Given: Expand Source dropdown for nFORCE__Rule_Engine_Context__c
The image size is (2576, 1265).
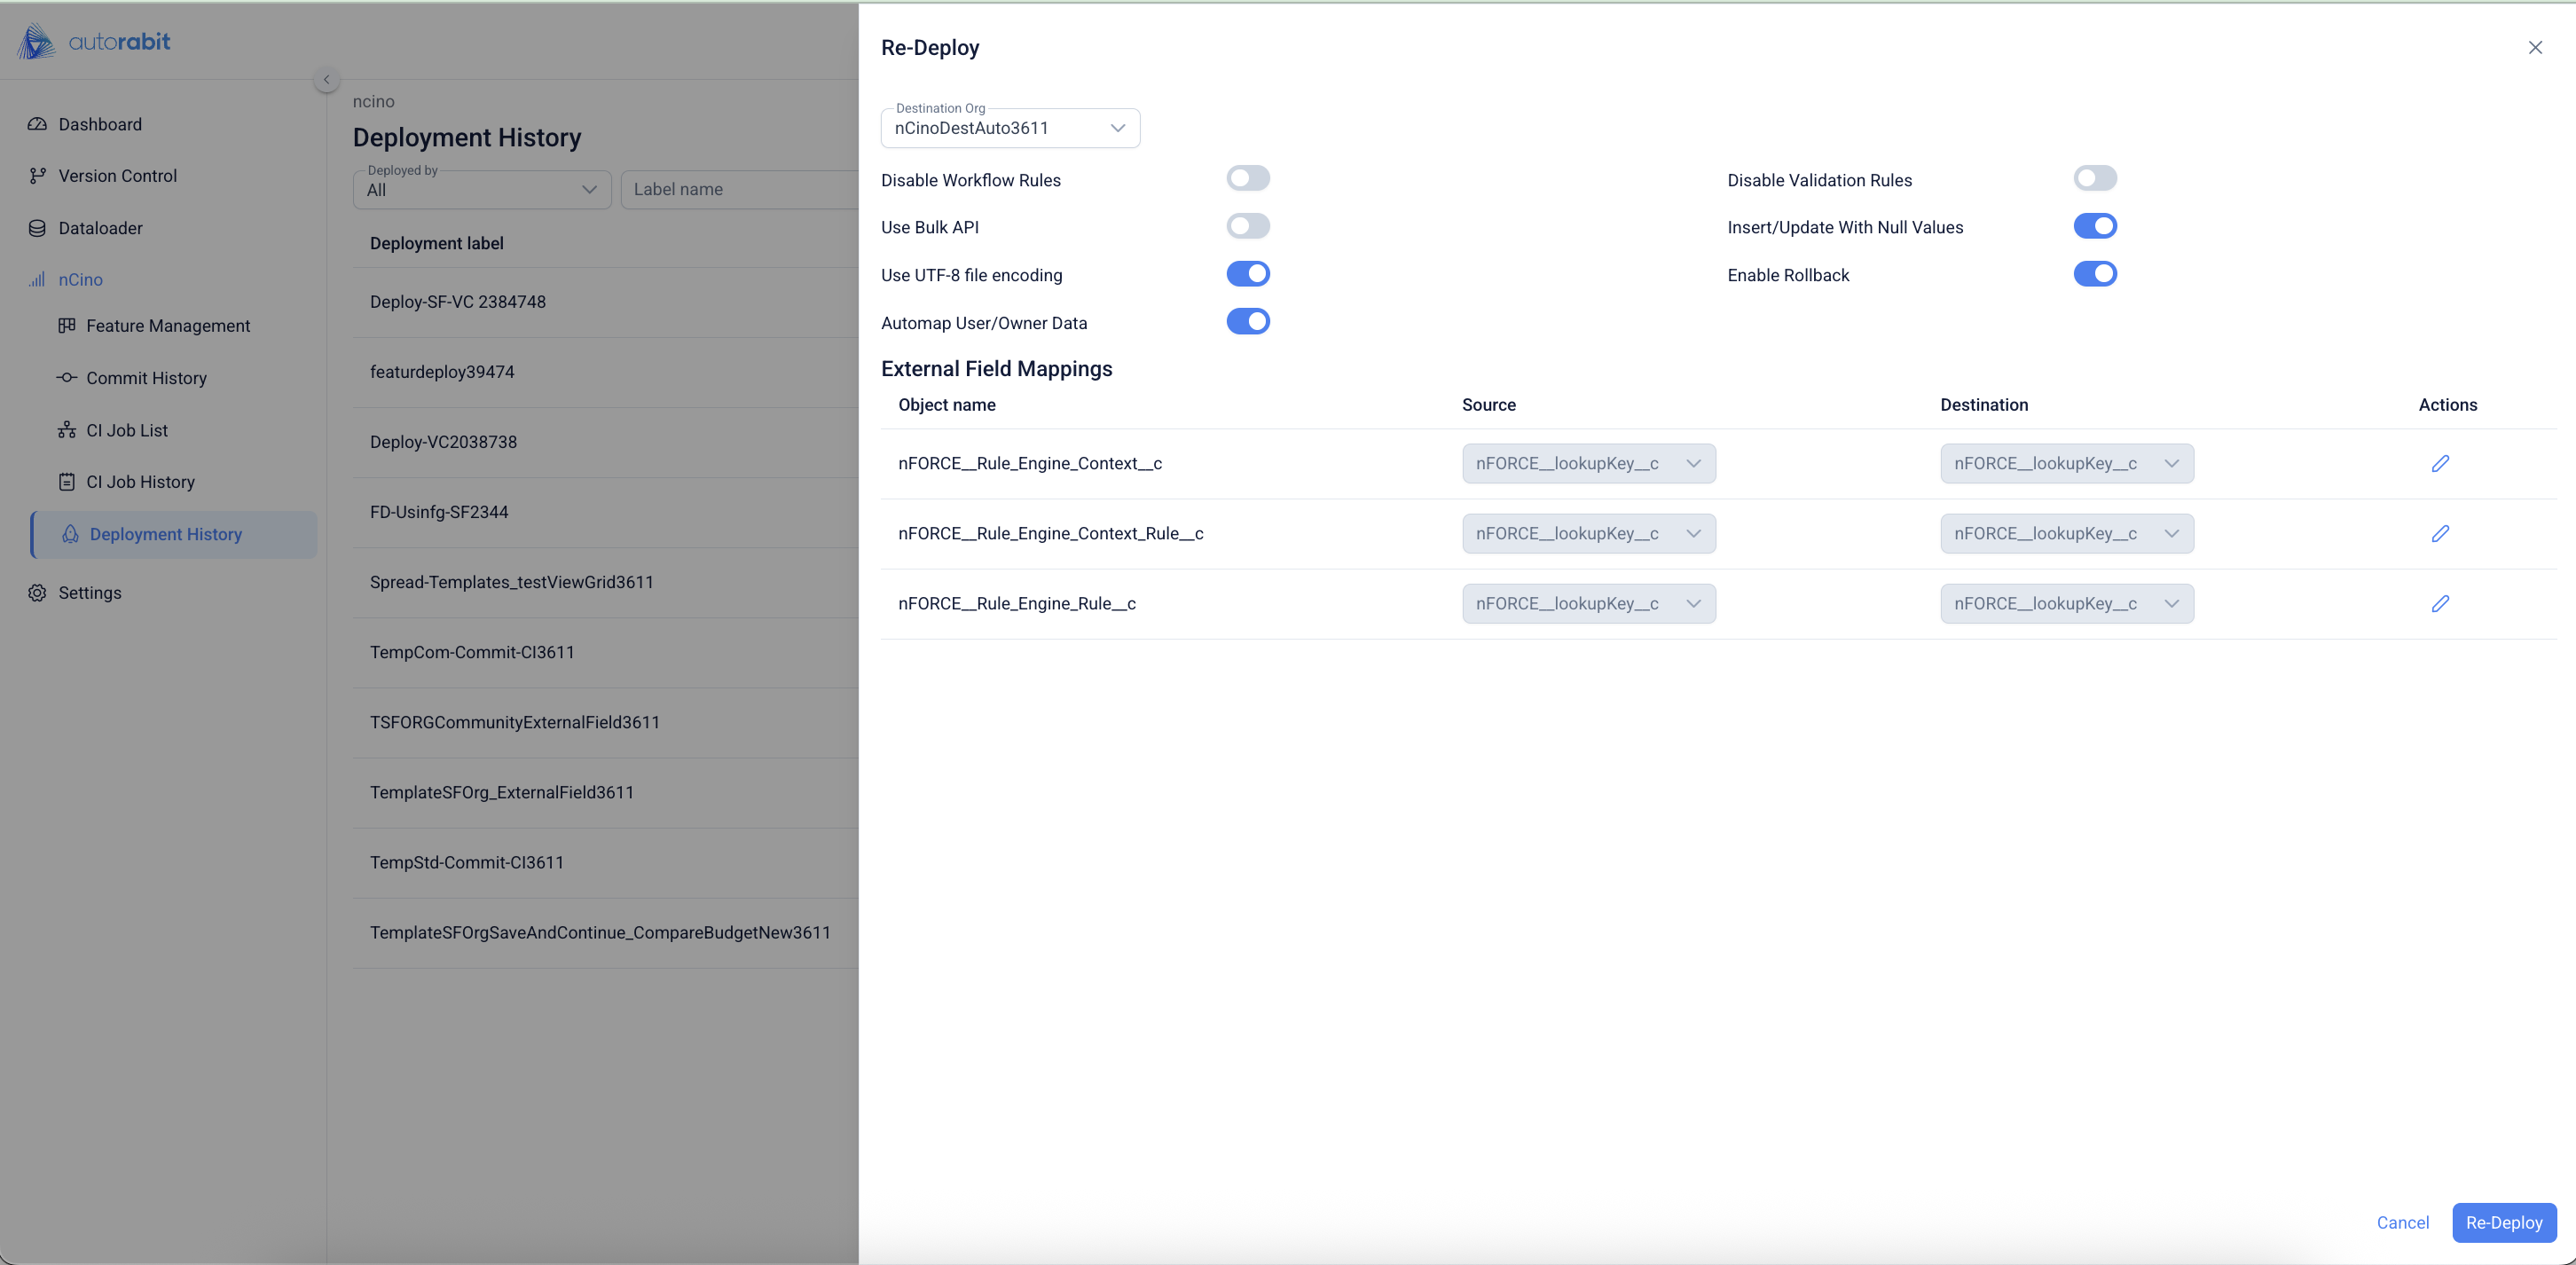Looking at the screenshot, I should click(x=1588, y=463).
